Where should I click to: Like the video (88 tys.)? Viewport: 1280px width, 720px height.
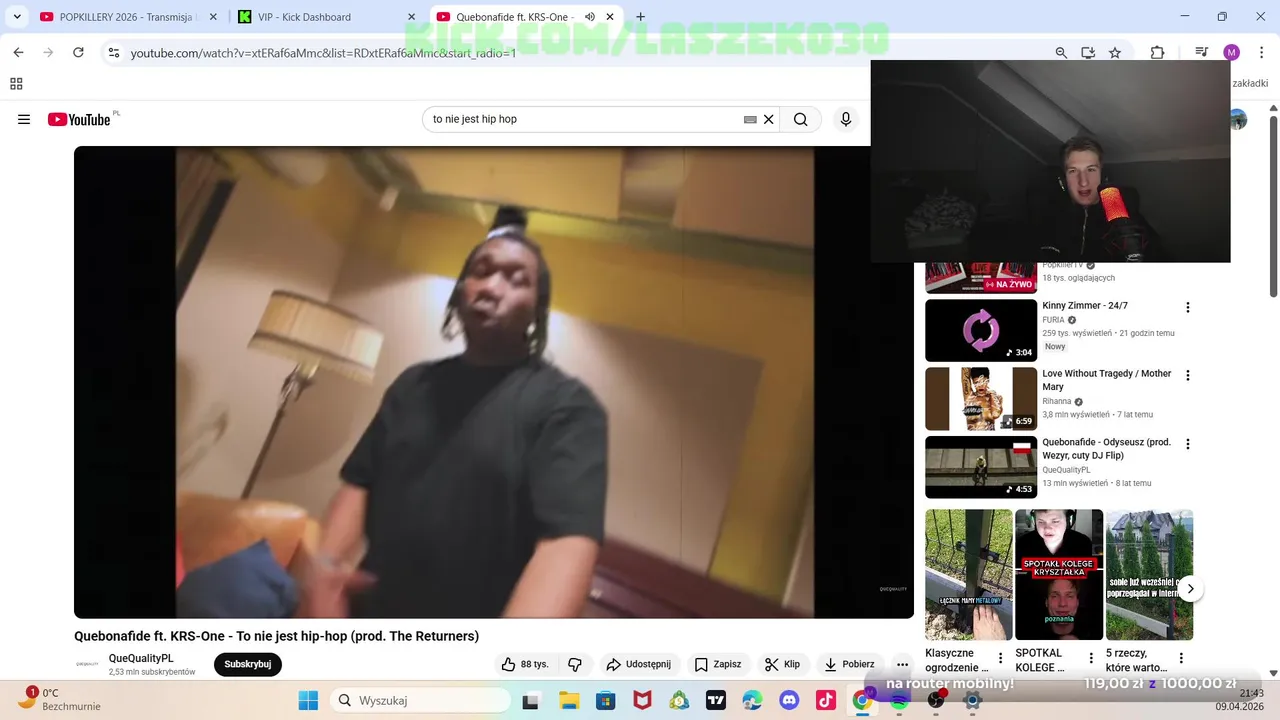526,664
